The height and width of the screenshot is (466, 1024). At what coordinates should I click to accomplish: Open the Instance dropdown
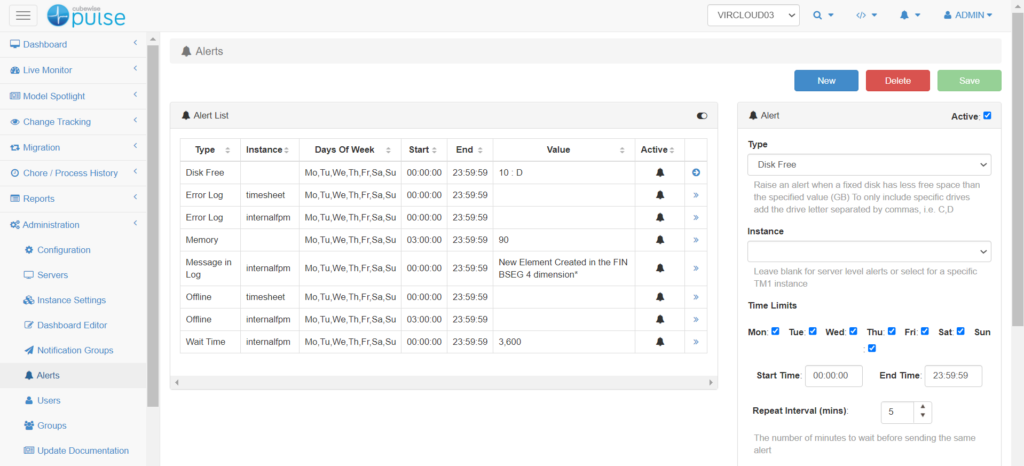tap(869, 251)
